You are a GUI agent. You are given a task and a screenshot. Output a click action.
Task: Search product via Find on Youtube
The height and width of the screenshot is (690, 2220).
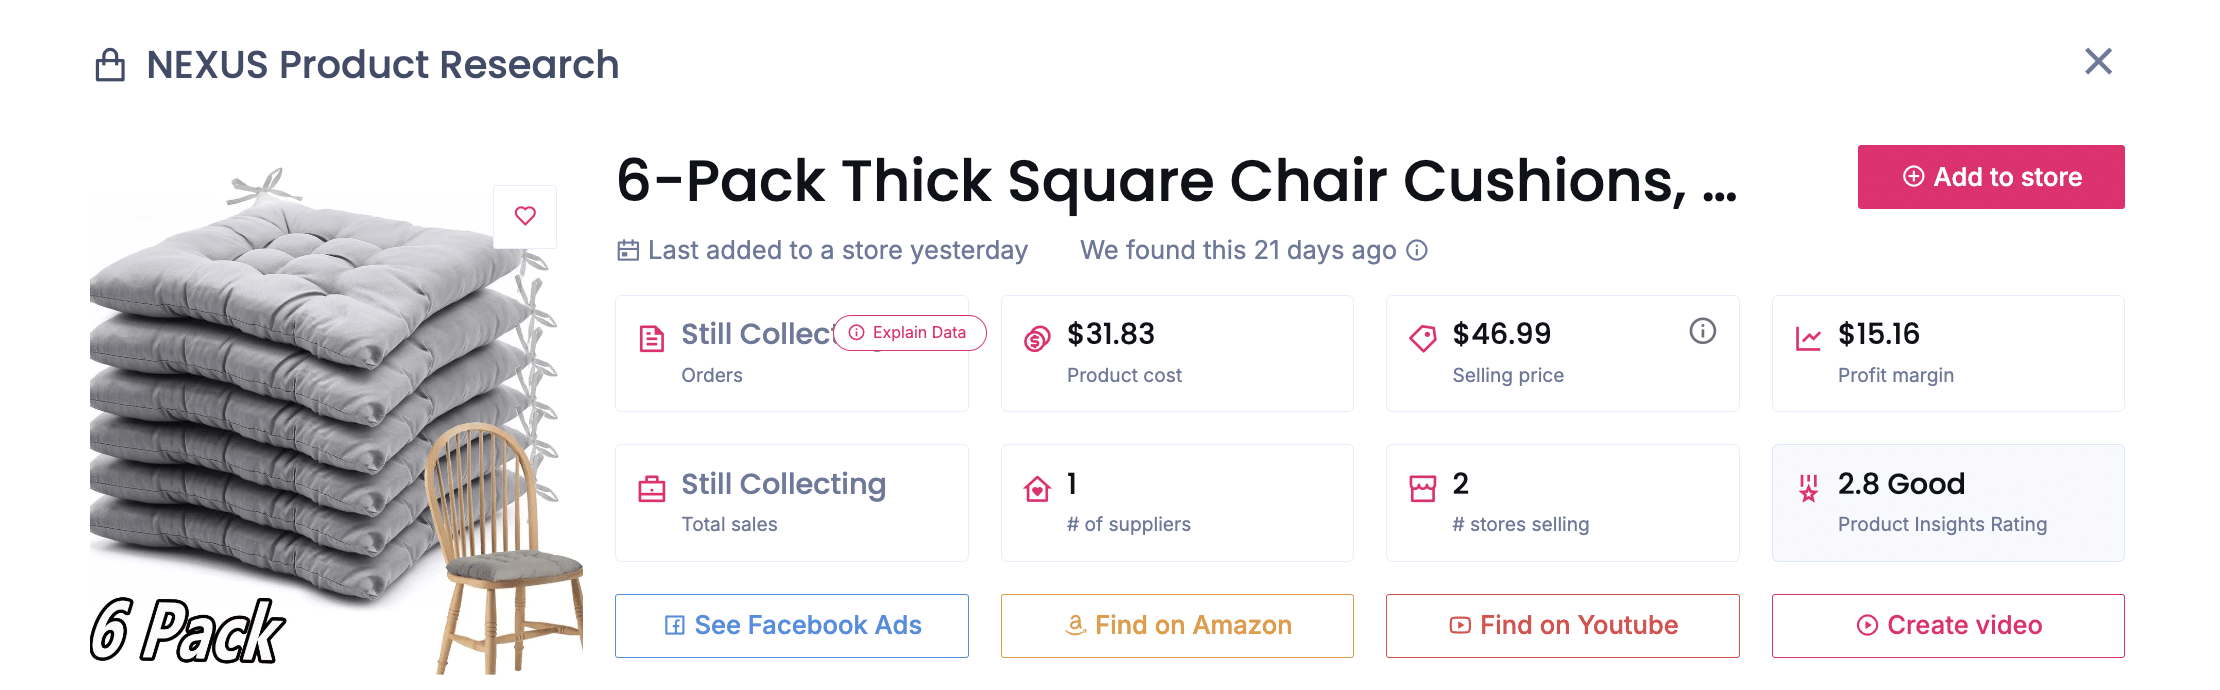point(1562,626)
